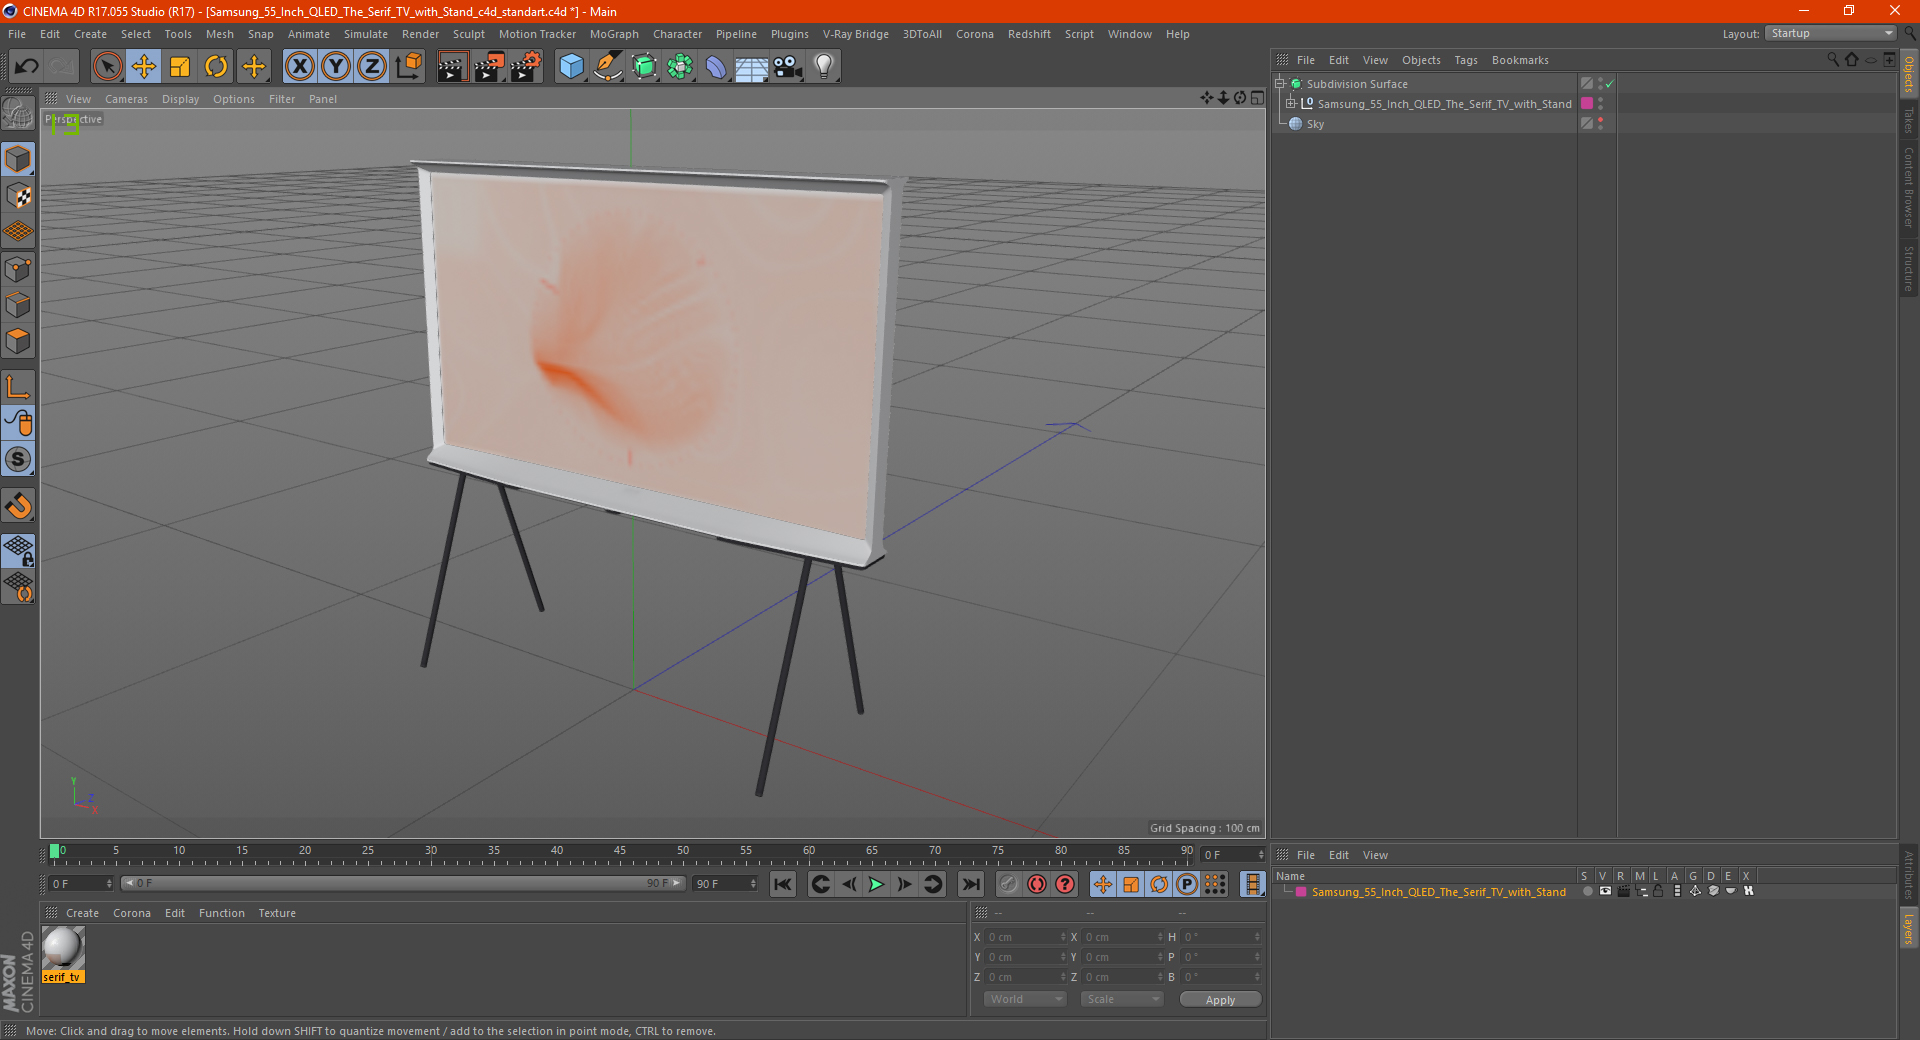Add a Subdivision Surface generator icon
The width and height of the screenshot is (1920, 1040).
click(644, 67)
